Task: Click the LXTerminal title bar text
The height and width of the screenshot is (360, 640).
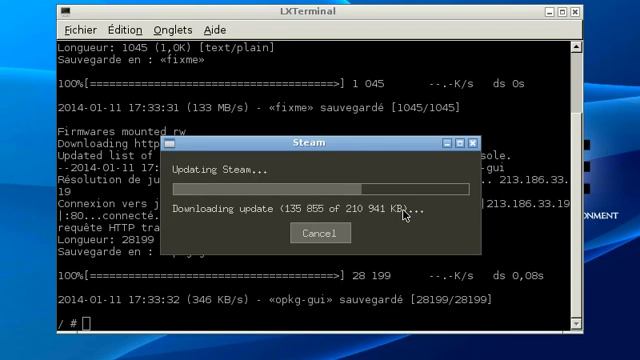Action: click(308, 11)
